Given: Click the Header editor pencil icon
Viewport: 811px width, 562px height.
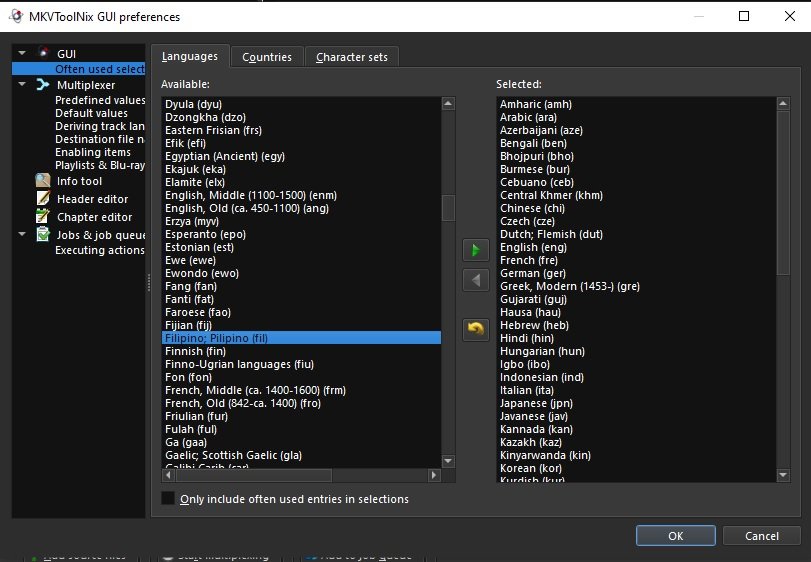Looking at the screenshot, I should (43, 199).
